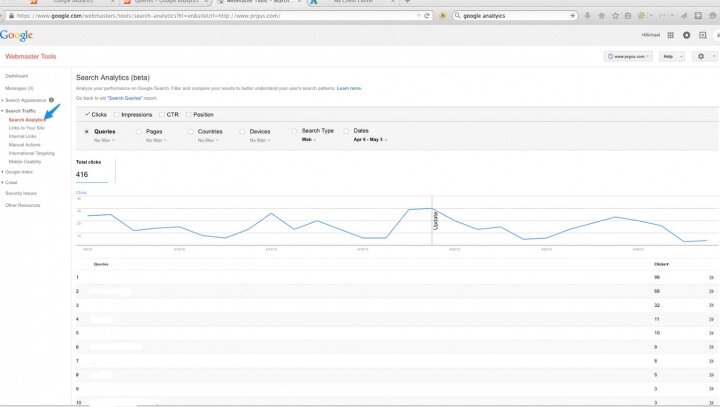Open the Webmaster Tools settings gear

701,56
